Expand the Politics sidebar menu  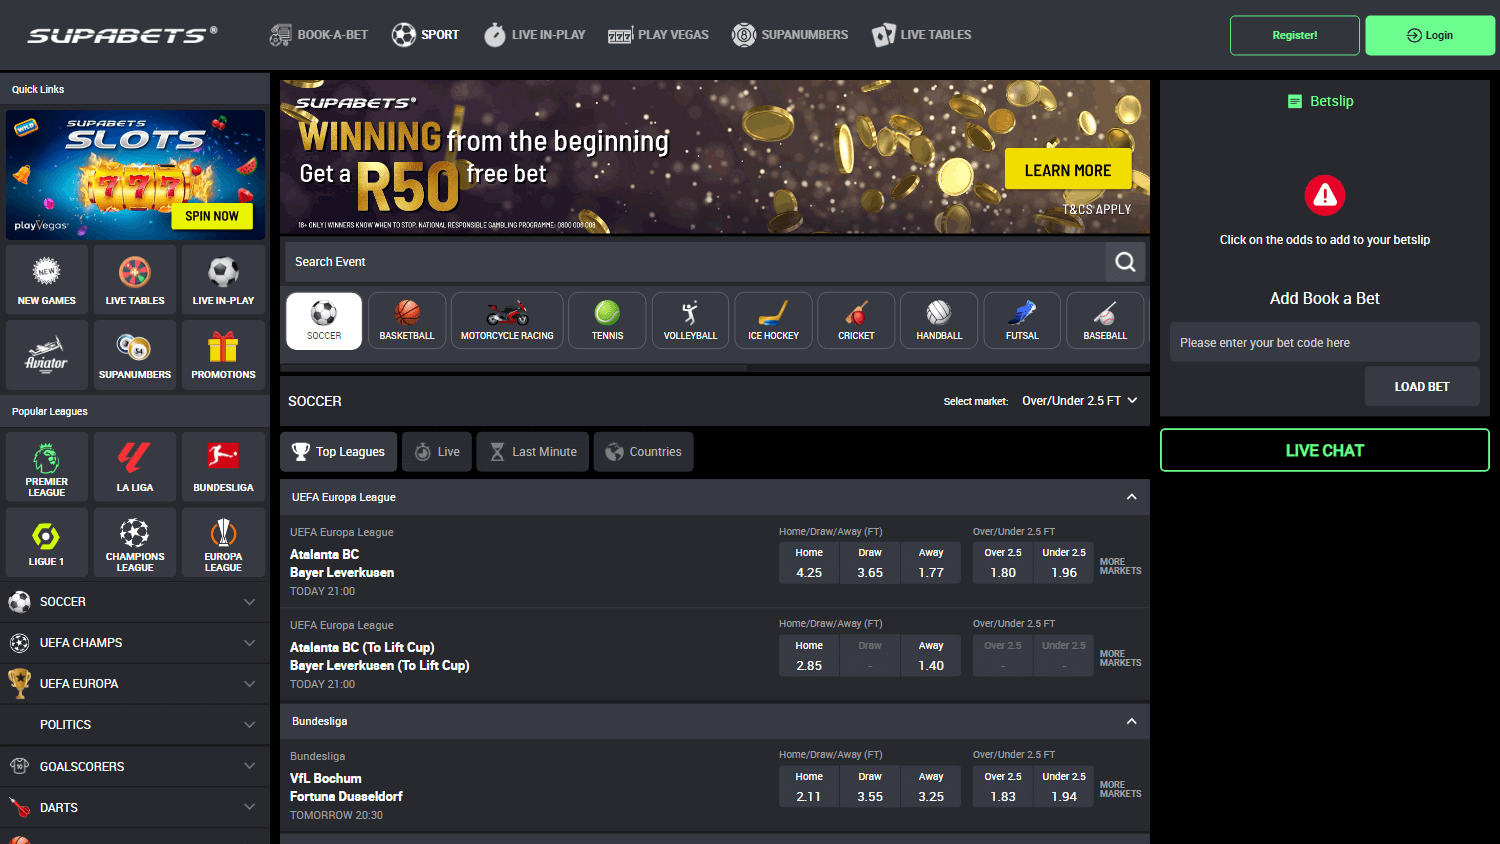tap(135, 725)
